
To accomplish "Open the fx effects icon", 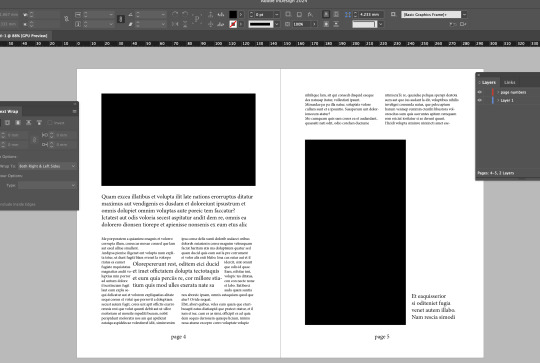I will pos(310,14).
